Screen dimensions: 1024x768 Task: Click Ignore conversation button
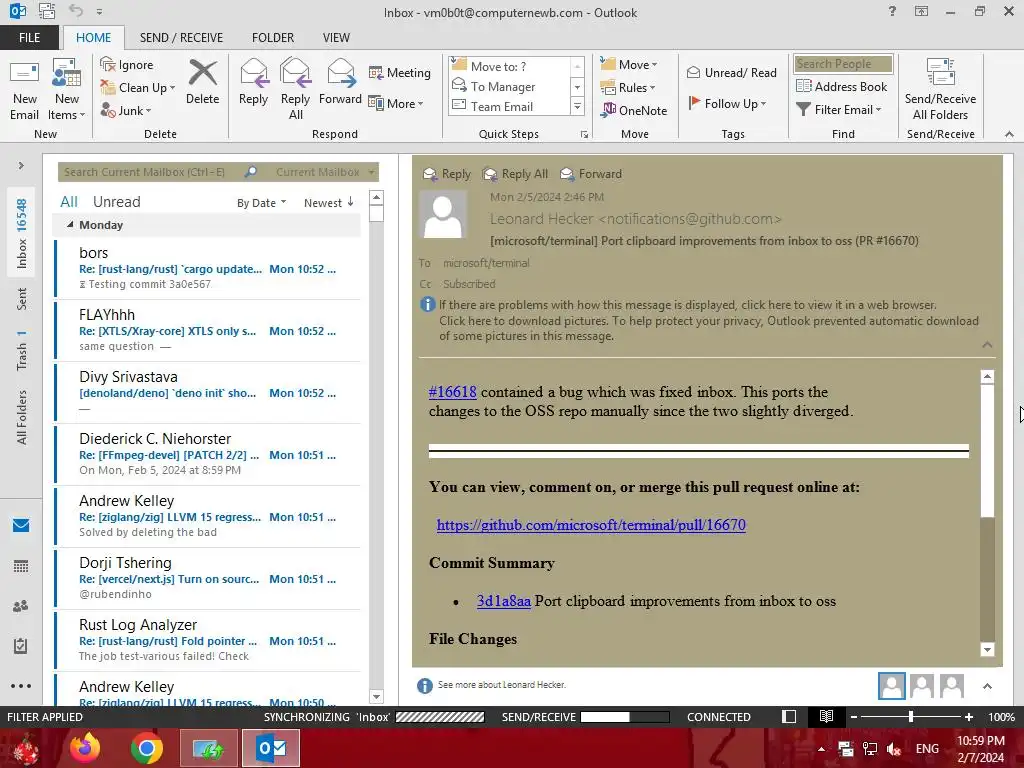(x=127, y=65)
